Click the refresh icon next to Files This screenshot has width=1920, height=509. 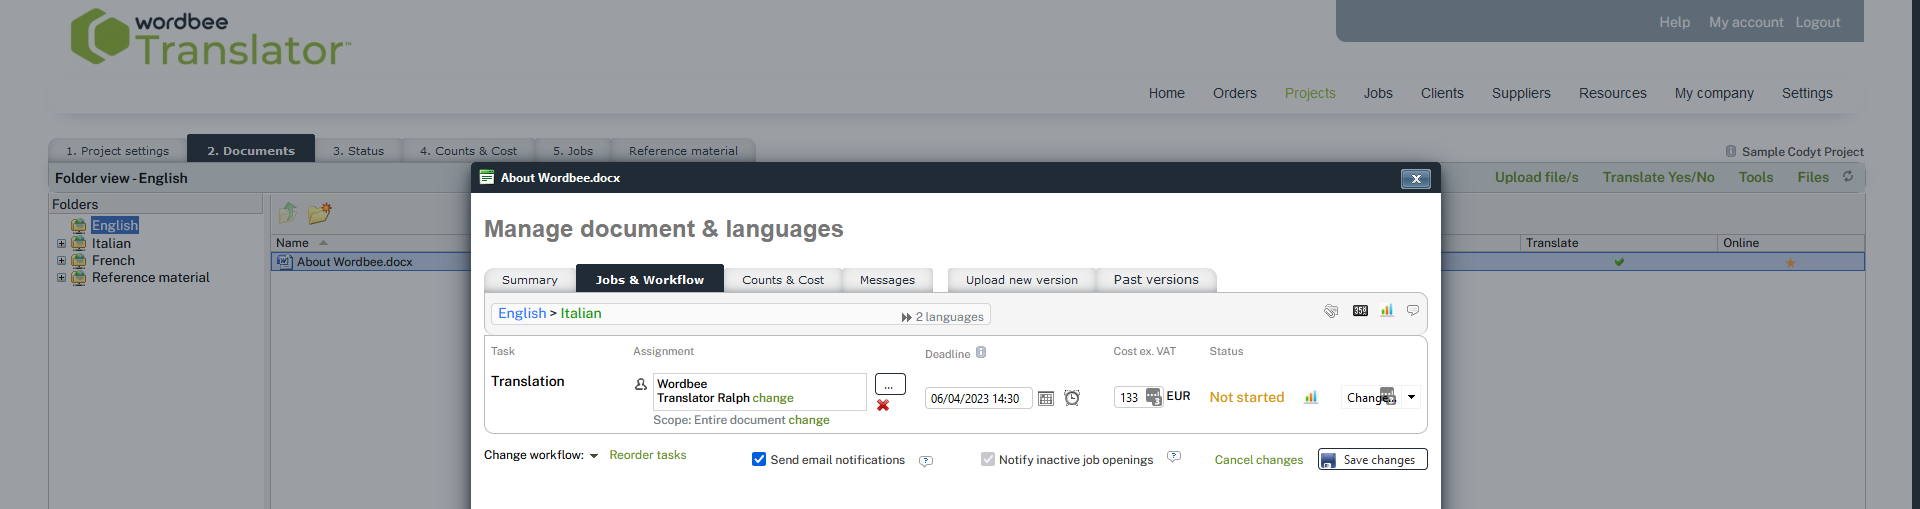pos(1848,177)
